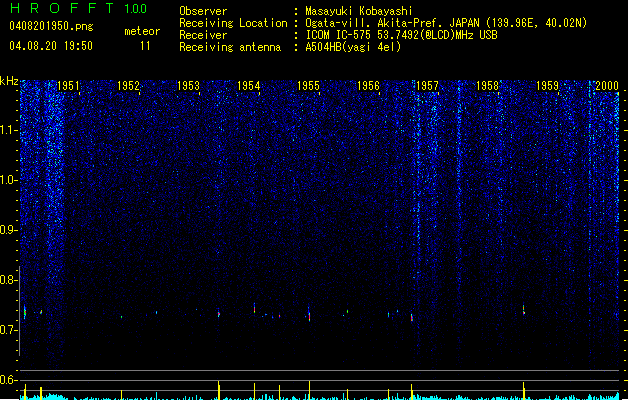The width and height of the screenshot is (629, 400).
Task: Click the 1954 time axis label
Action: 248,86
